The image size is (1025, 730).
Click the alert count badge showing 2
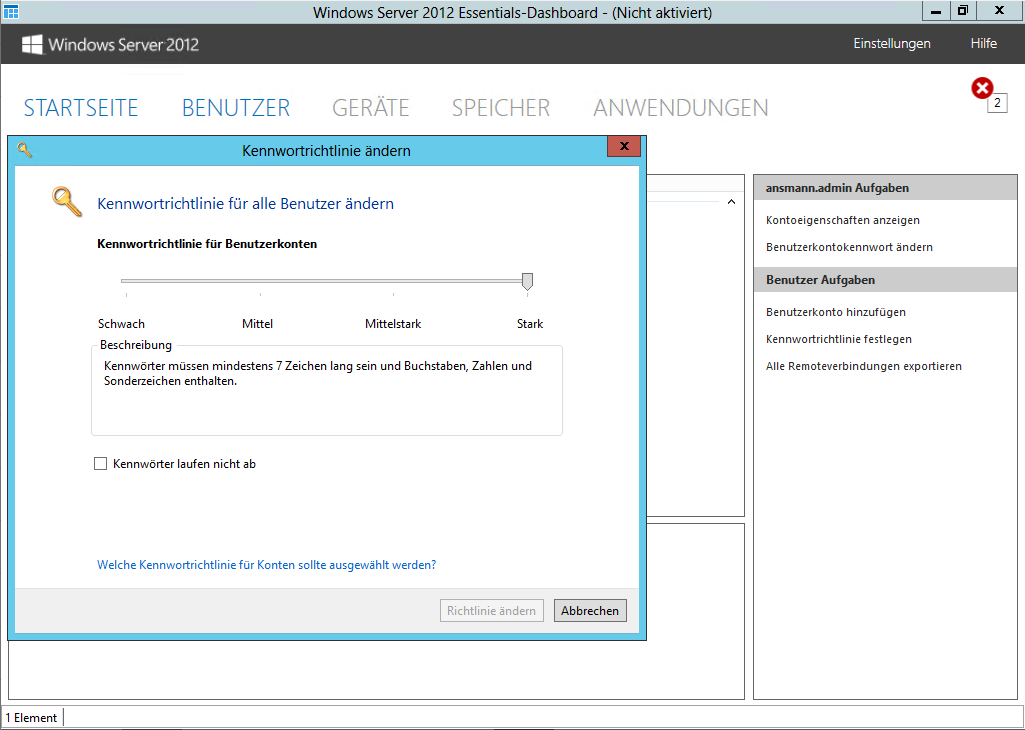[x=997, y=103]
